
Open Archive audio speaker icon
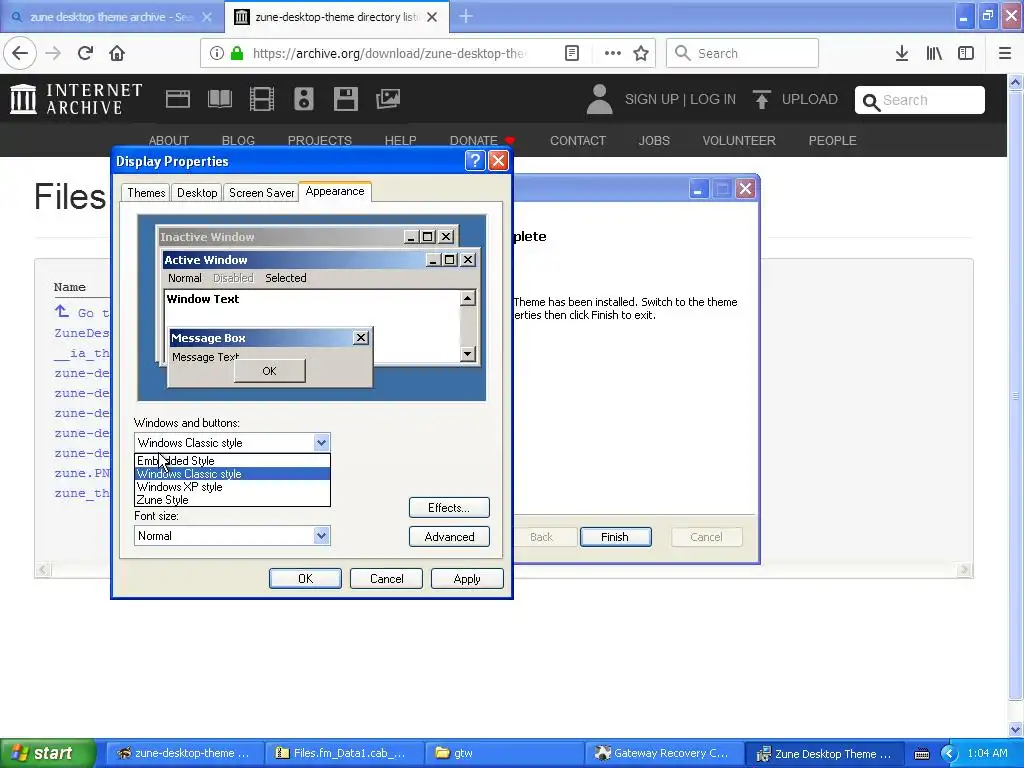[x=304, y=99]
